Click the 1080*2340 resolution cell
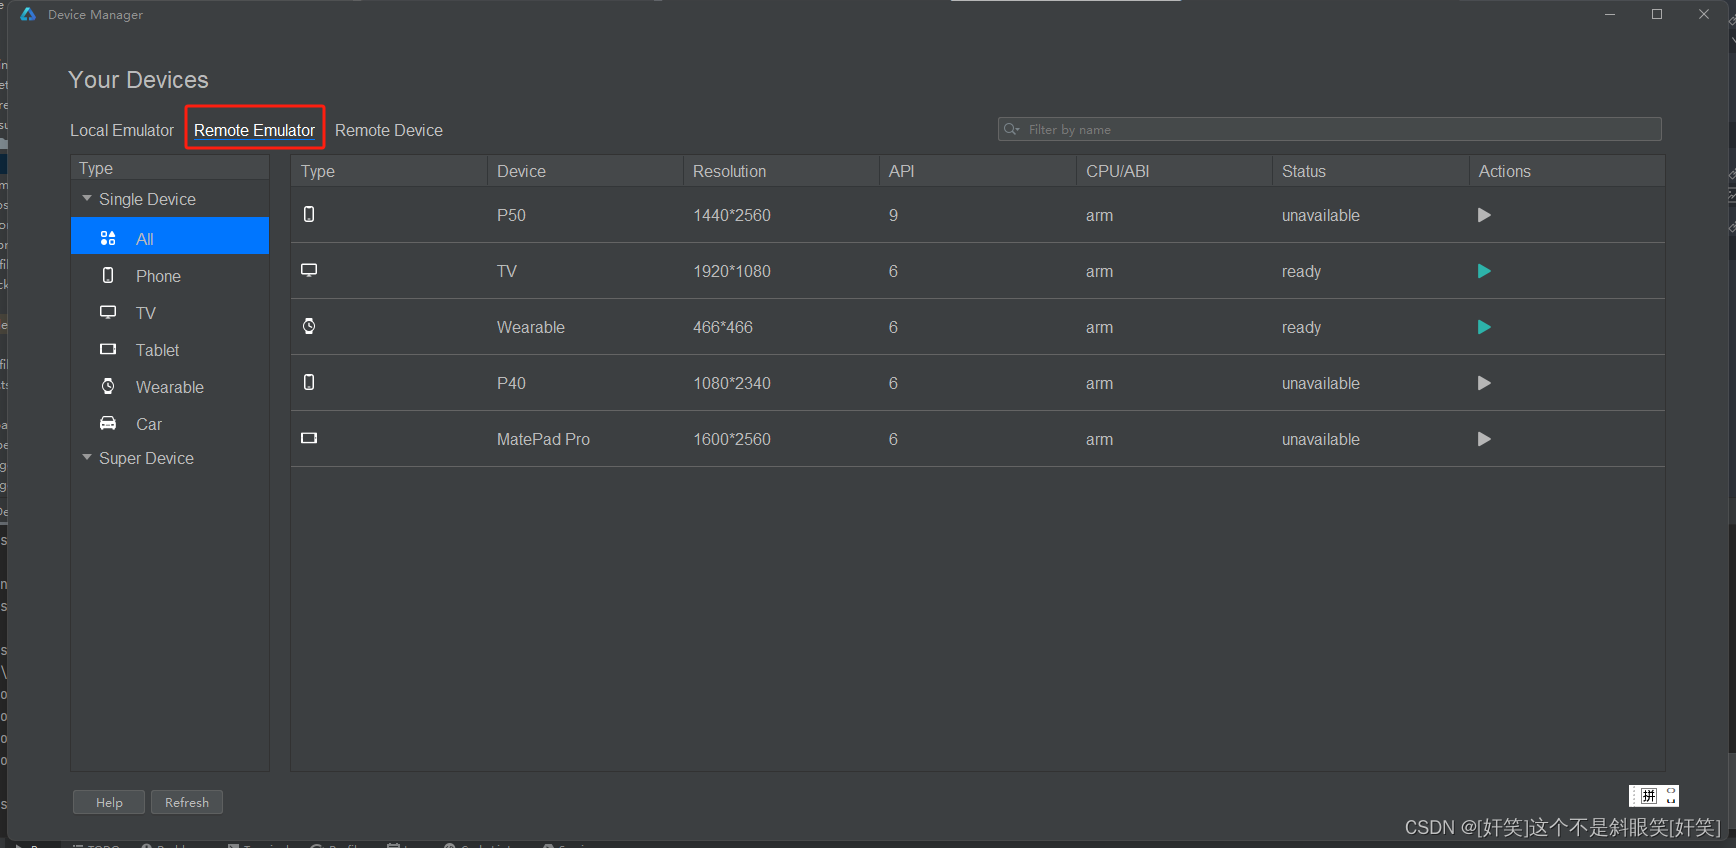The width and height of the screenshot is (1736, 848). (732, 383)
